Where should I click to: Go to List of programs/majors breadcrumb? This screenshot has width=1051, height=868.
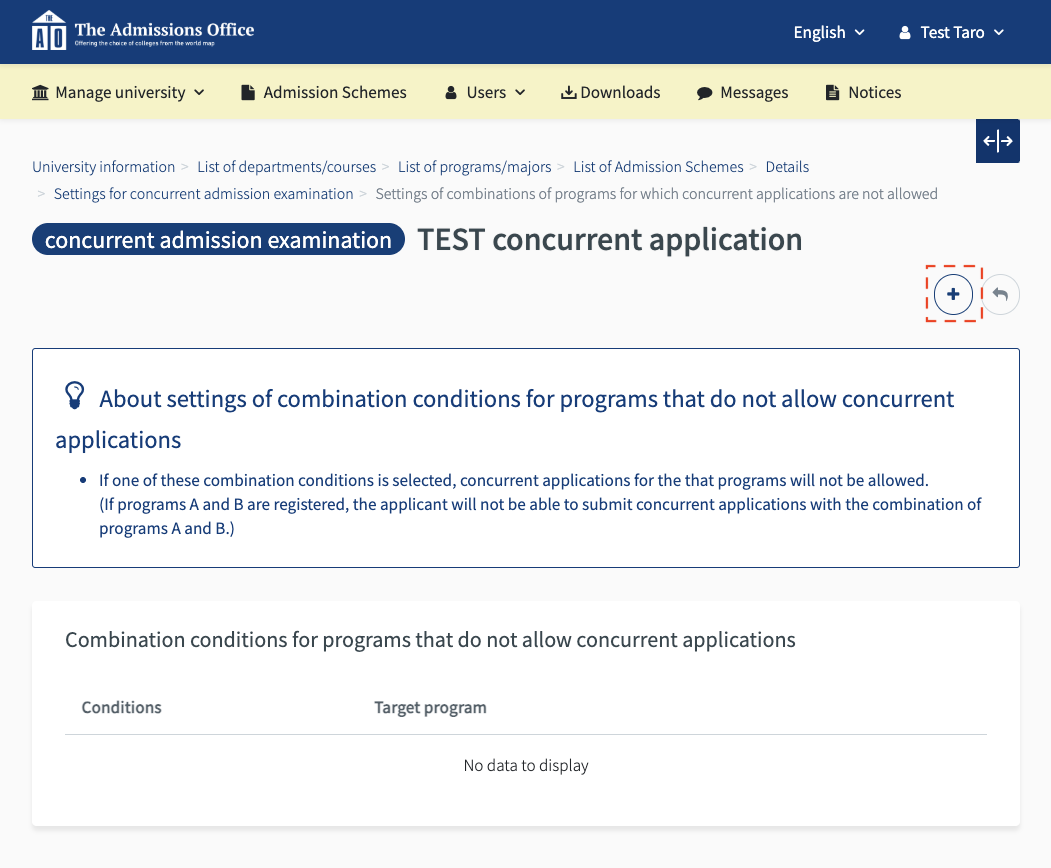click(475, 167)
